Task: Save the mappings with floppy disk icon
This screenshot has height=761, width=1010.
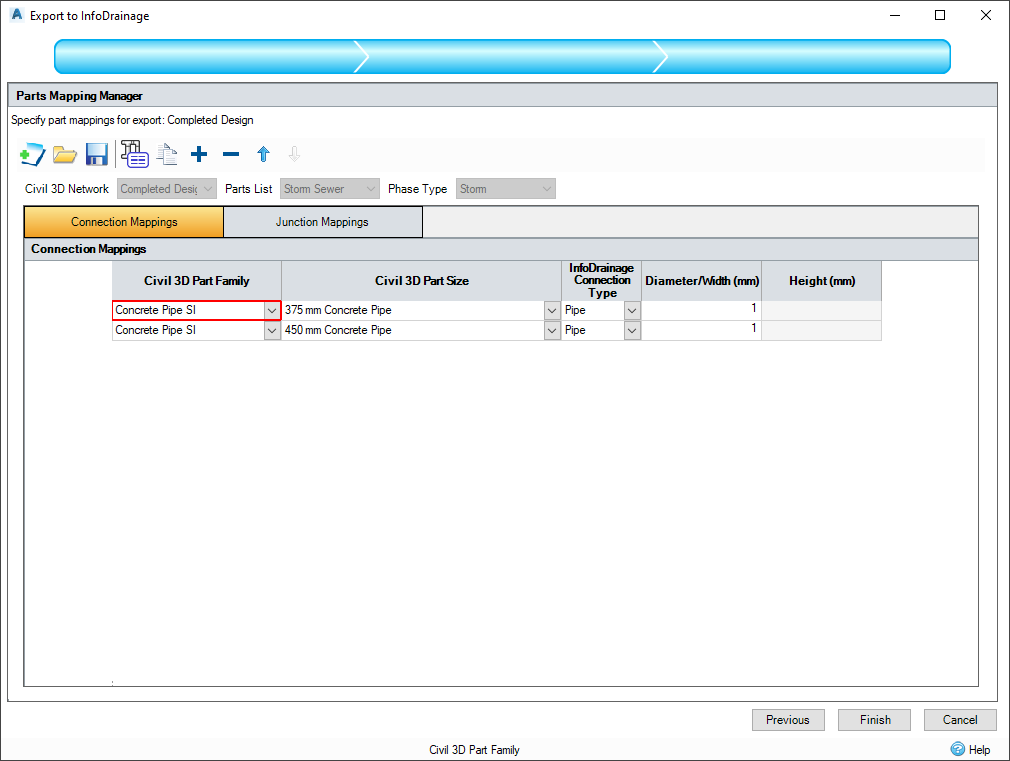Action: pos(97,155)
